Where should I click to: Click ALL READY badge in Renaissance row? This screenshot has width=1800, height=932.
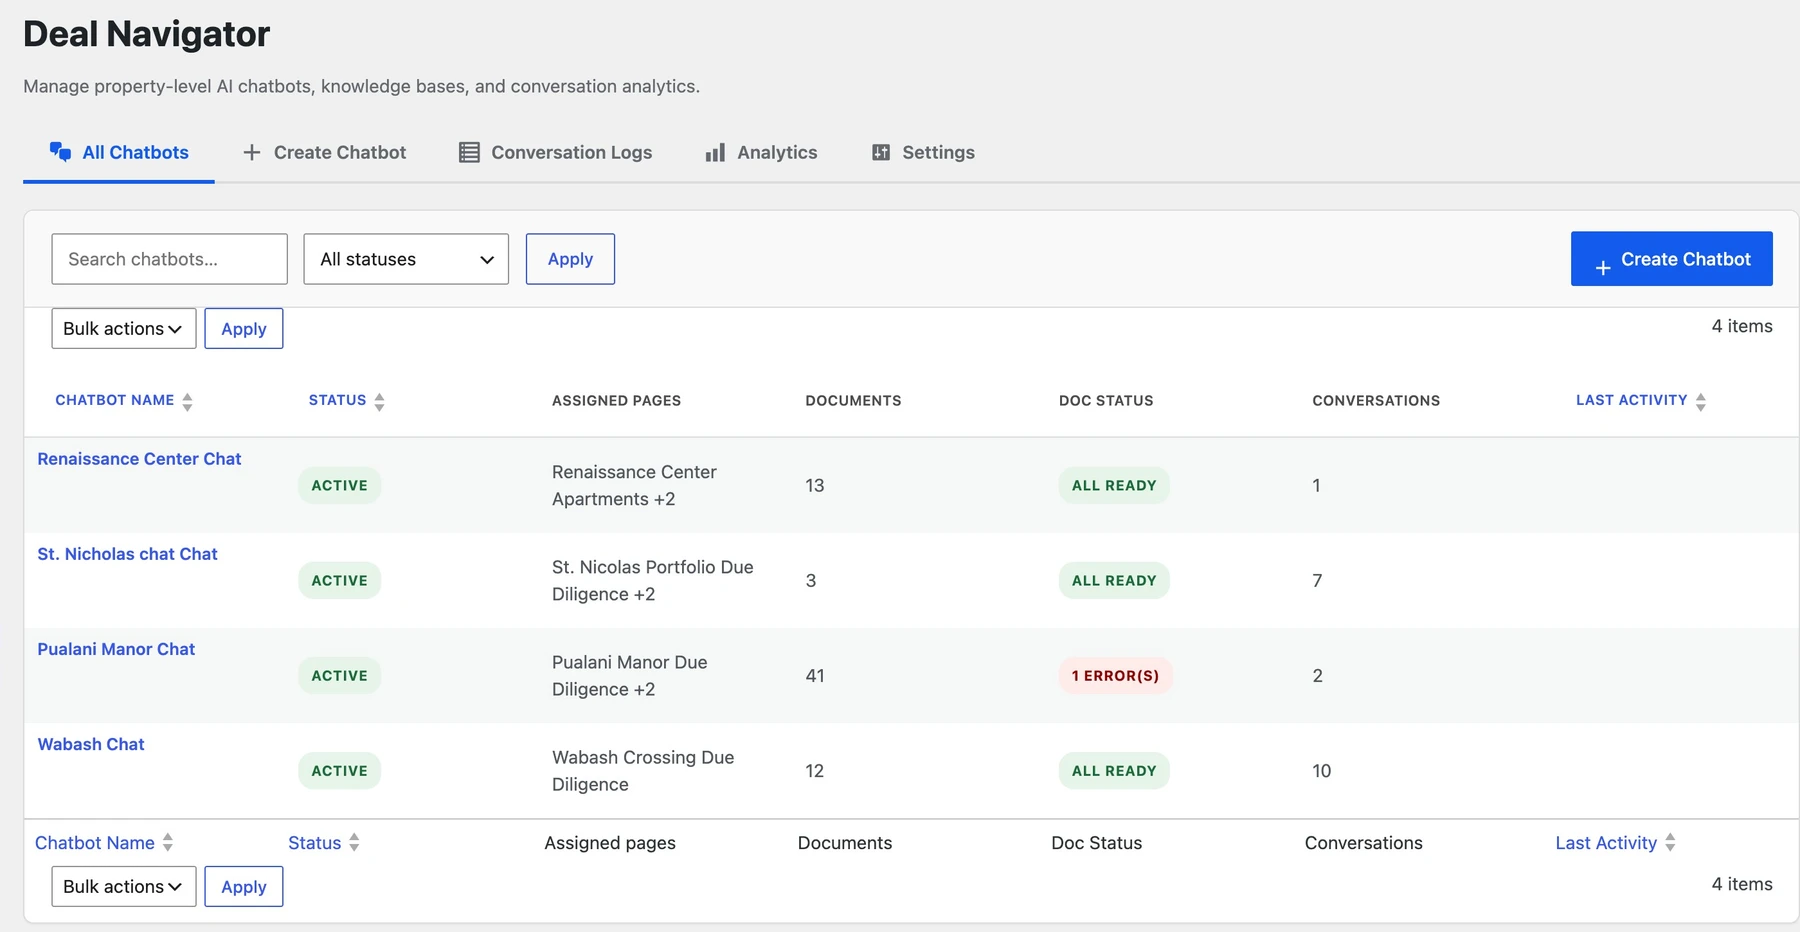1114,486
